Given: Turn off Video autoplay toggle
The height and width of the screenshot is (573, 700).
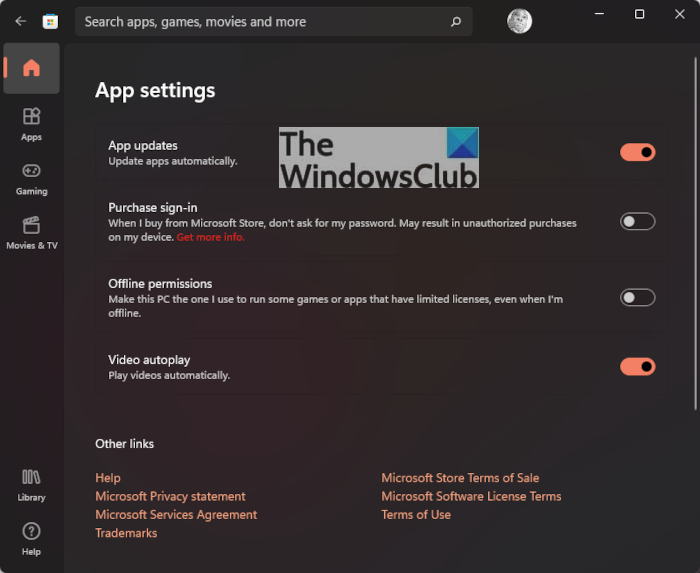Looking at the screenshot, I should pyautogui.click(x=637, y=367).
